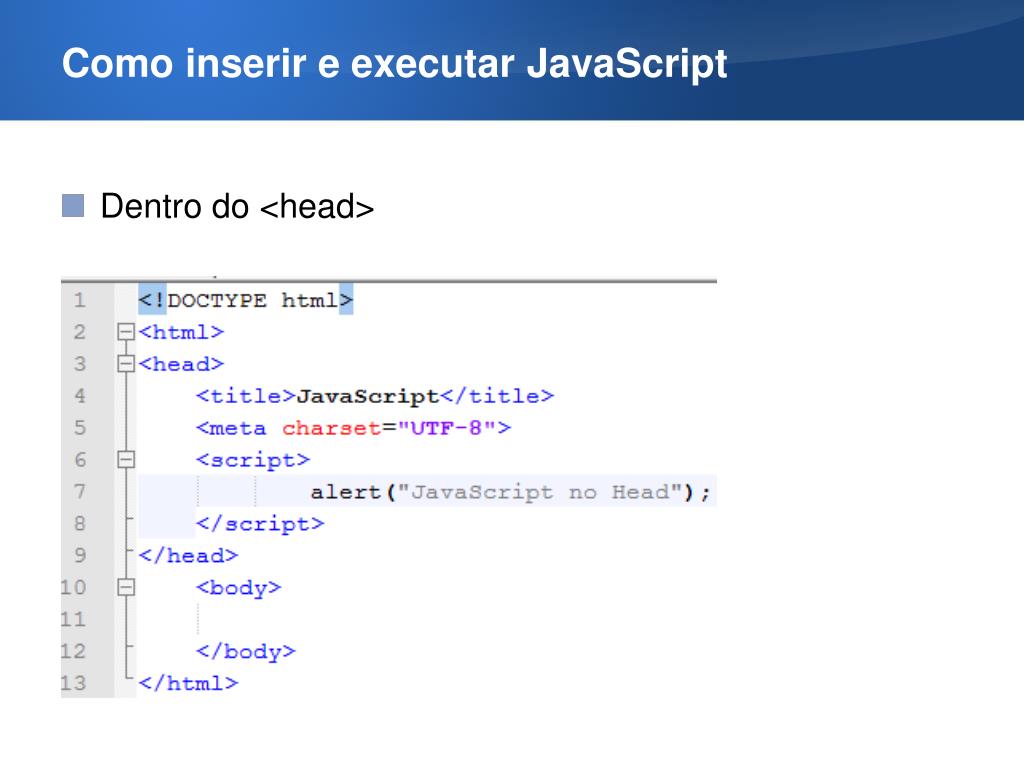Click the empty line 11 inside body

tap(427, 619)
